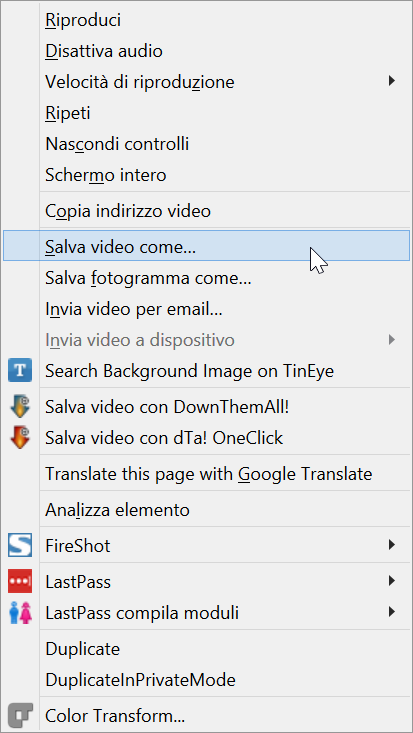Click the TinEye icon
413x733 pixels.
coord(20,371)
